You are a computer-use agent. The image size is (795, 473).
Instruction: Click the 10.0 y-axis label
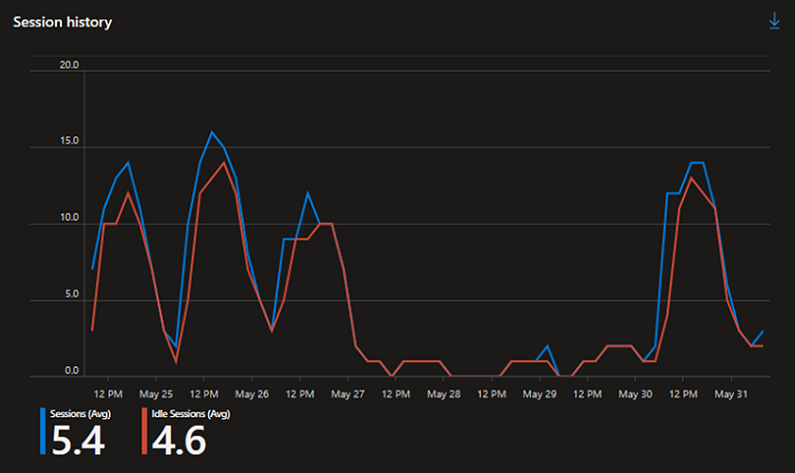pos(69,217)
